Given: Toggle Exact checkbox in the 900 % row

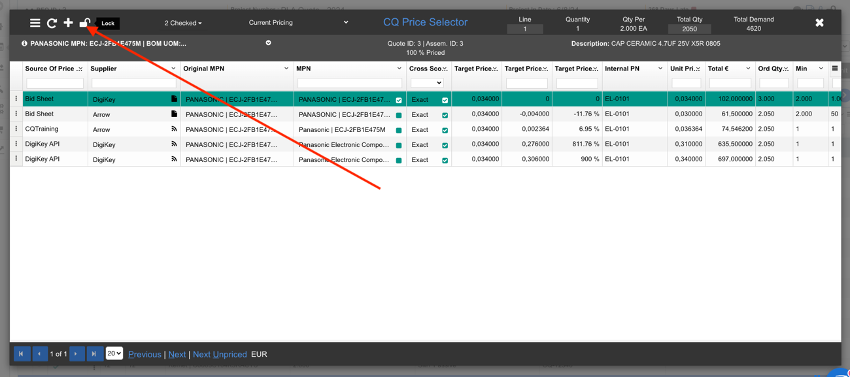Looking at the screenshot, I should click(x=445, y=161).
